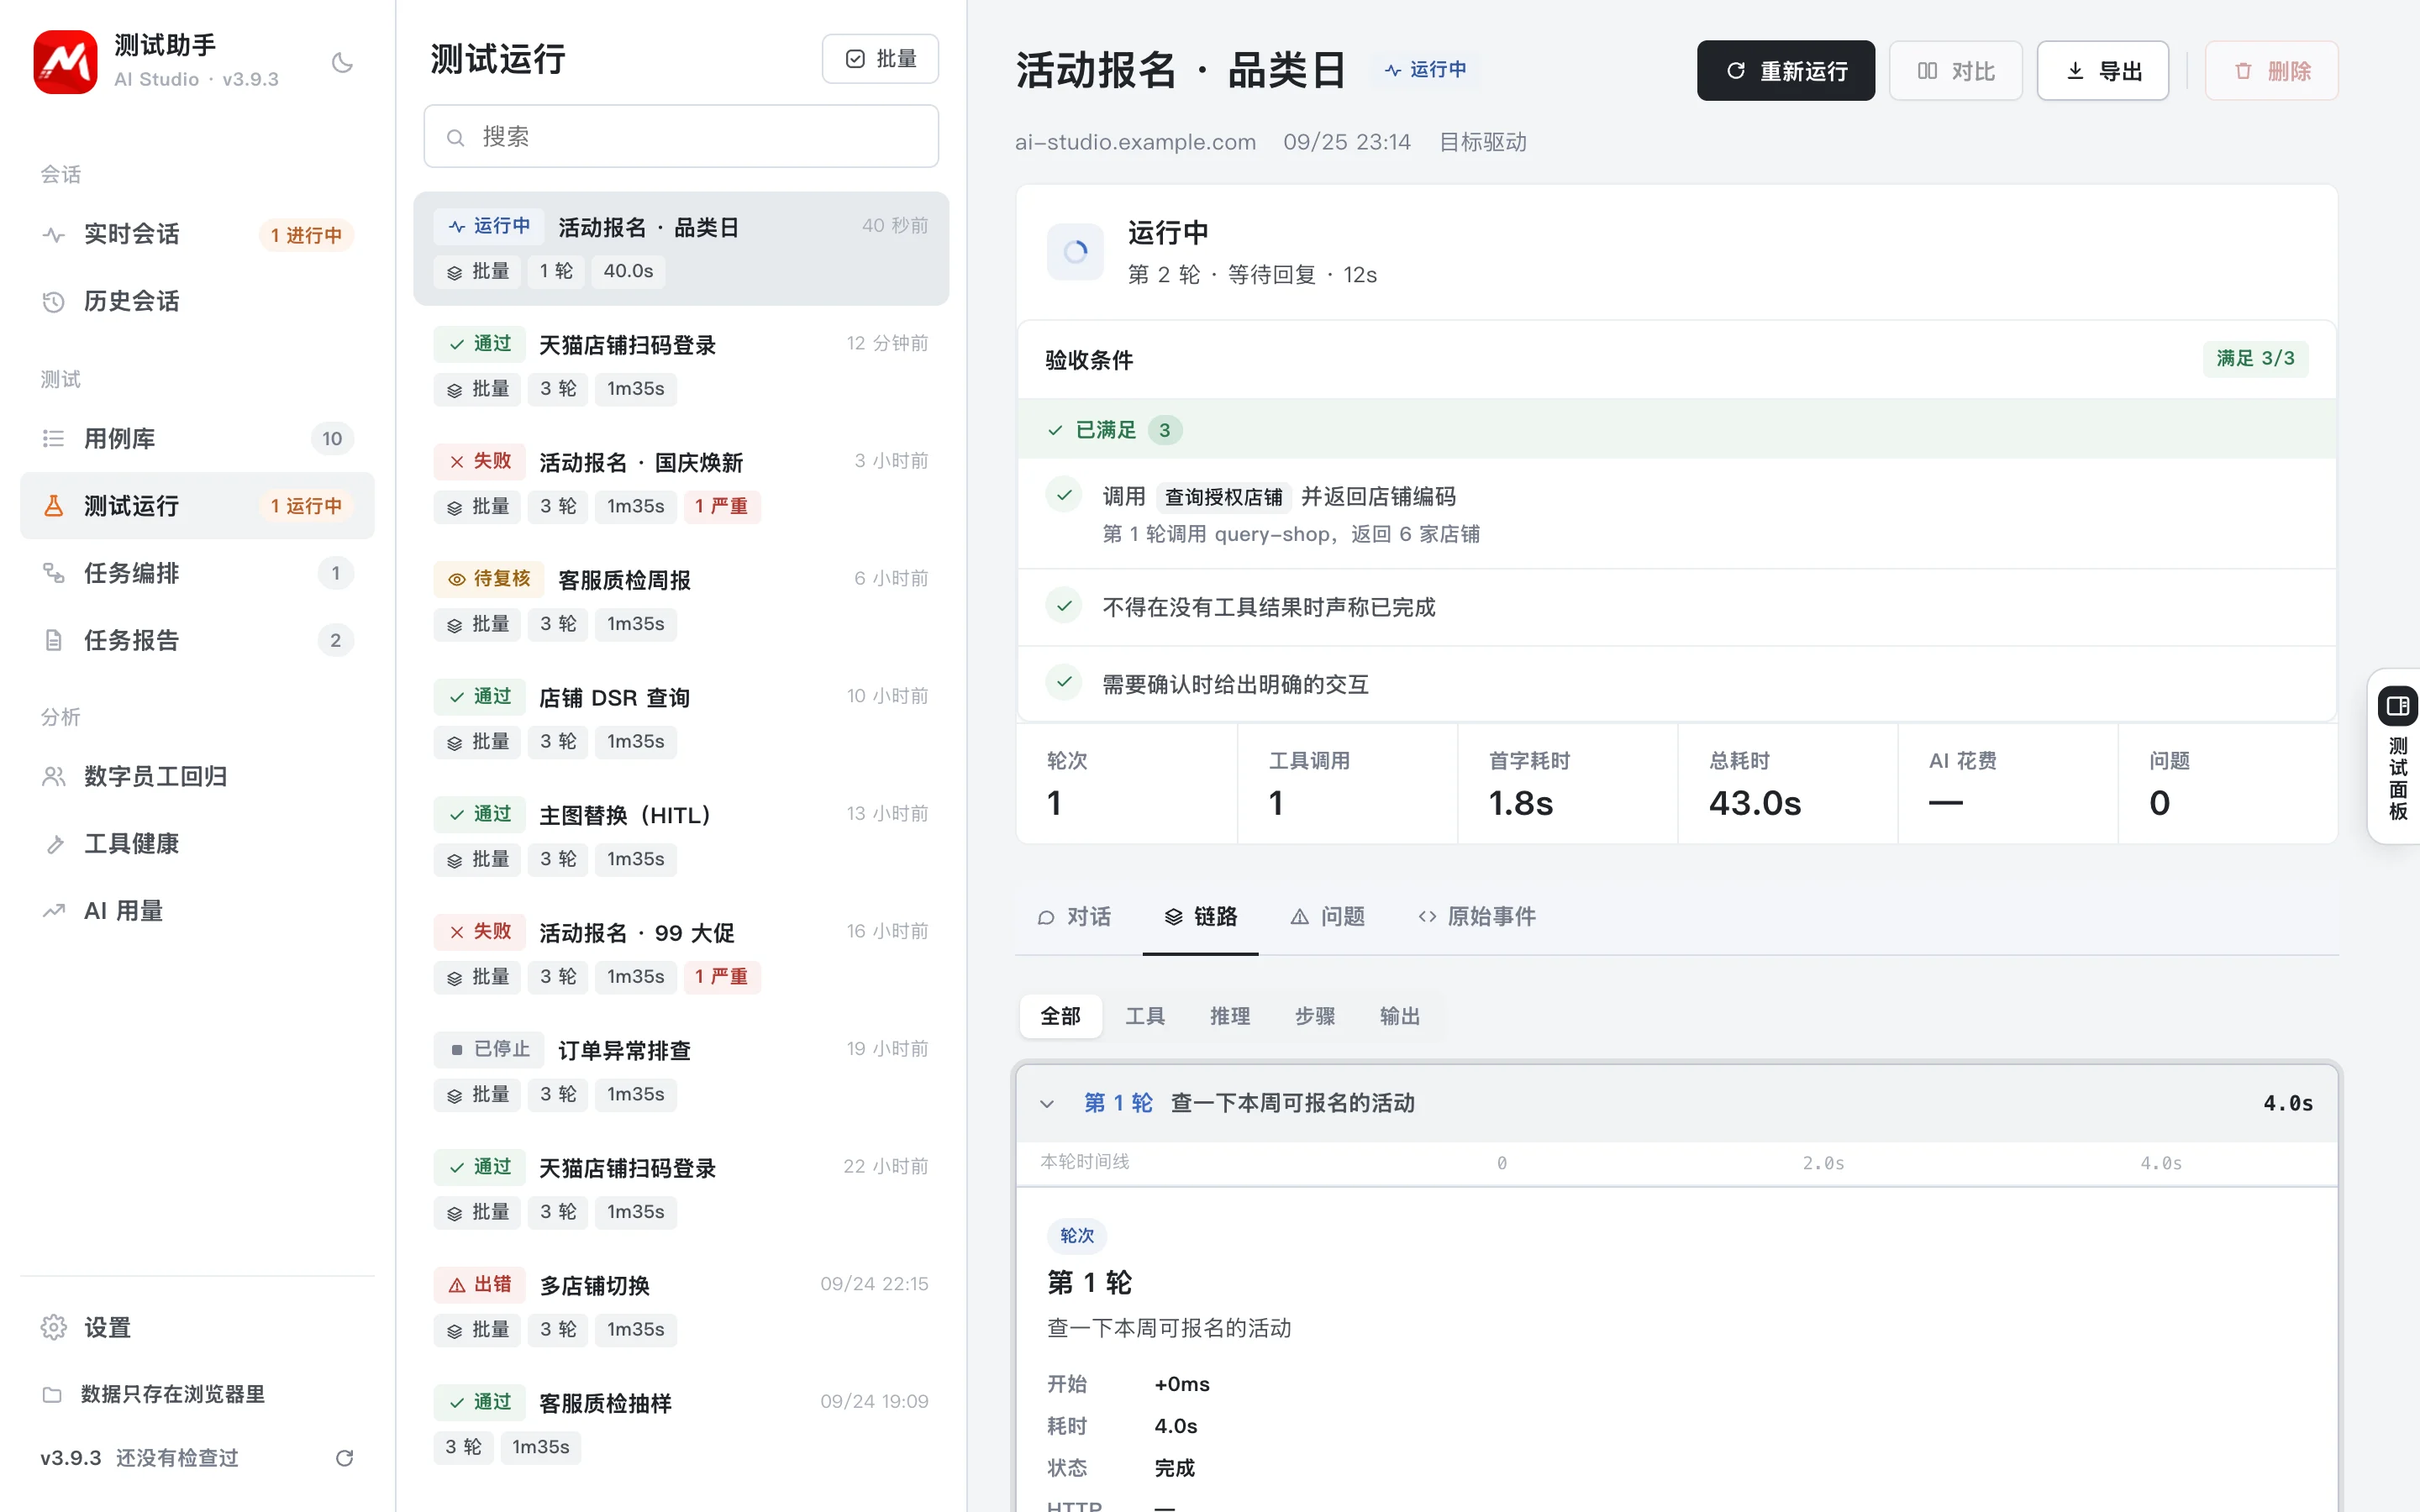The width and height of the screenshot is (2420, 1512).
Task: Click the 1 严重 tag on 国庆焕新
Action: (x=721, y=507)
